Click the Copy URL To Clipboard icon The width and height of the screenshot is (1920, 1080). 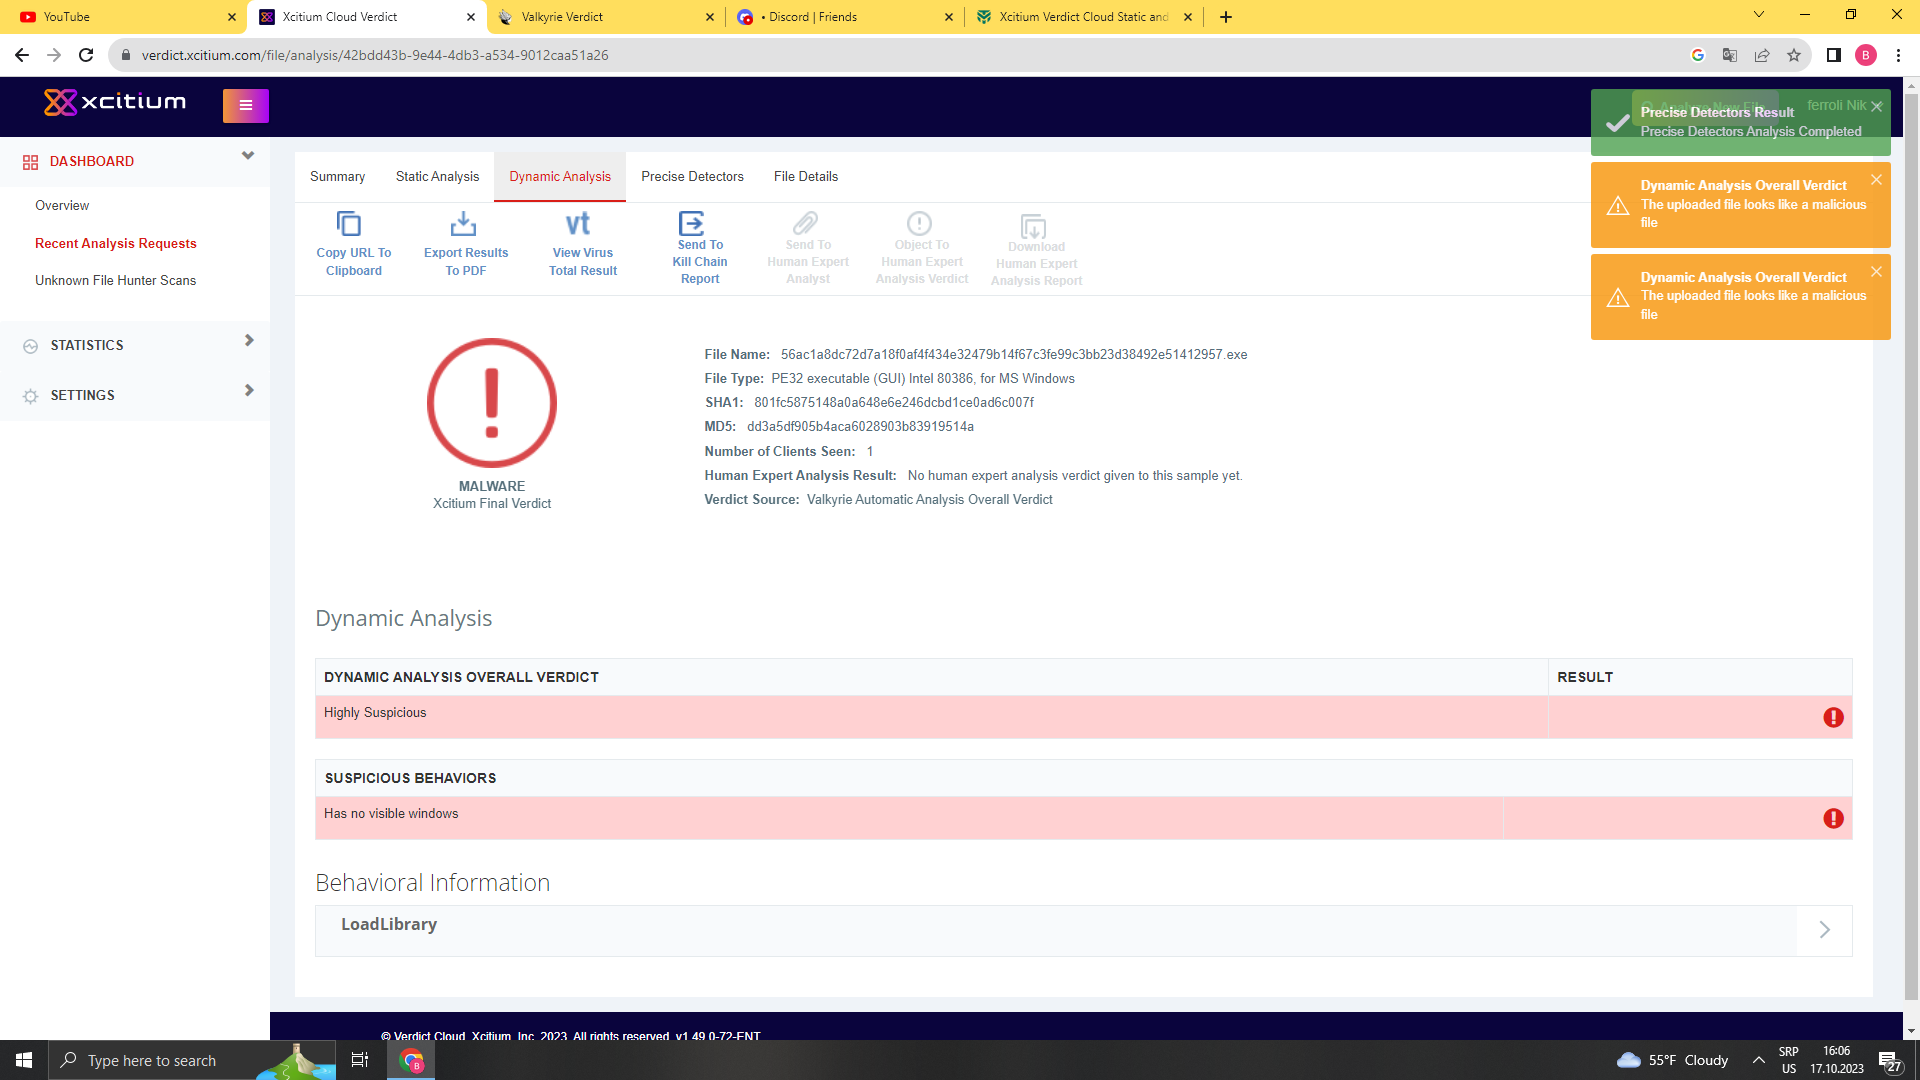coord(349,224)
